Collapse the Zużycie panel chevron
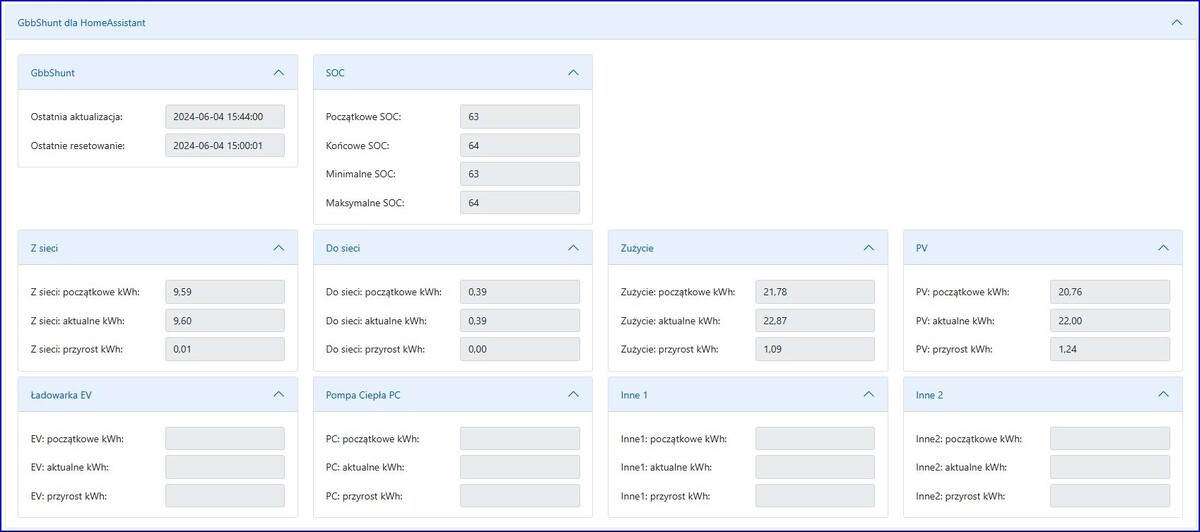This screenshot has height=532, width=1200. [868, 247]
